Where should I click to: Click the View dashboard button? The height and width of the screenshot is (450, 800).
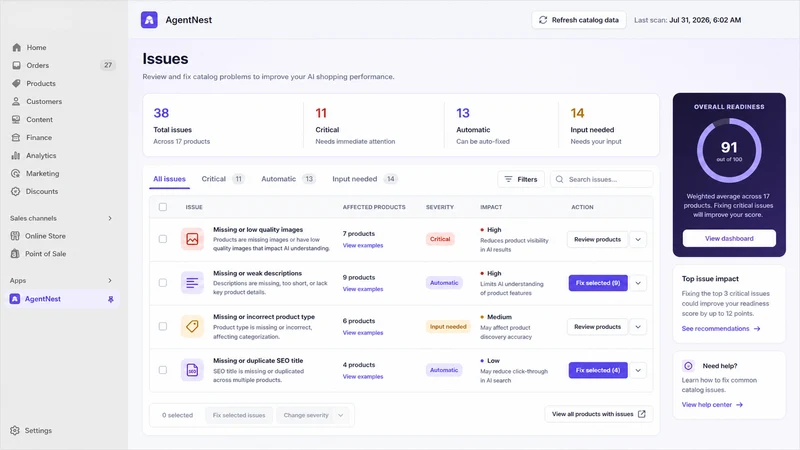(729, 238)
